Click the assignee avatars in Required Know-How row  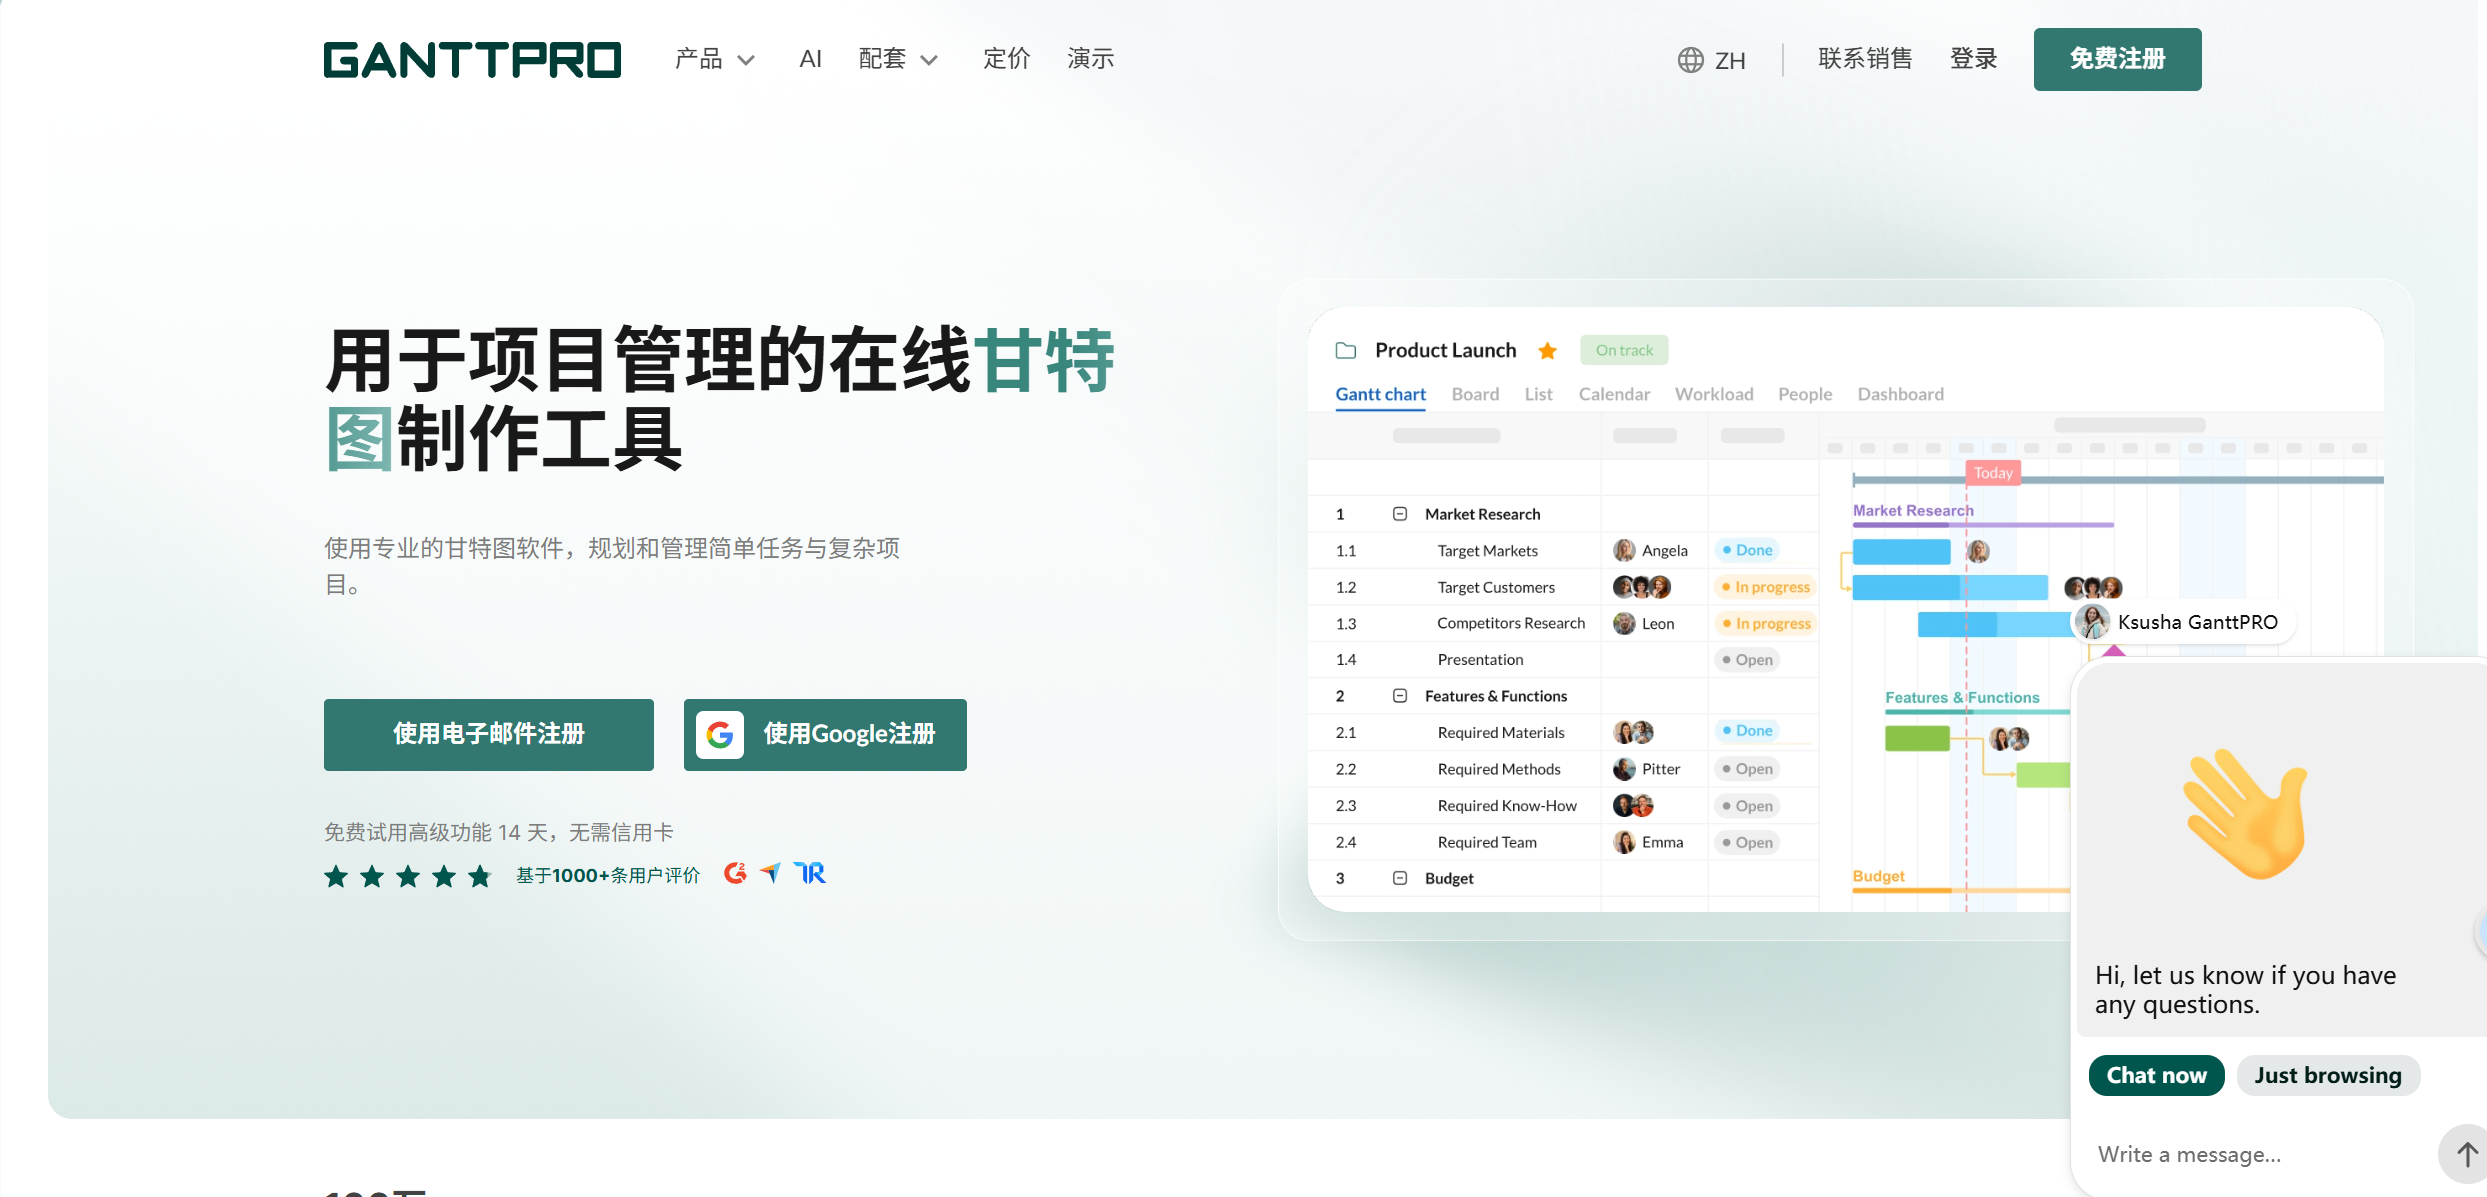pos(1633,805)
